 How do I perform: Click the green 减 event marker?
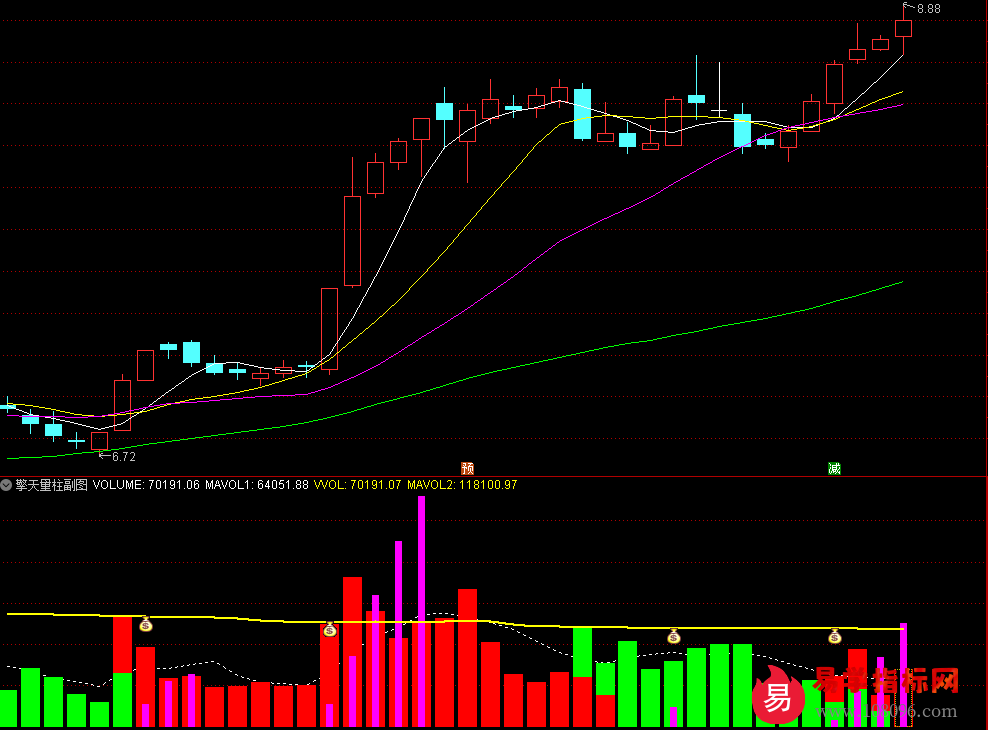[x=834, y=468]
